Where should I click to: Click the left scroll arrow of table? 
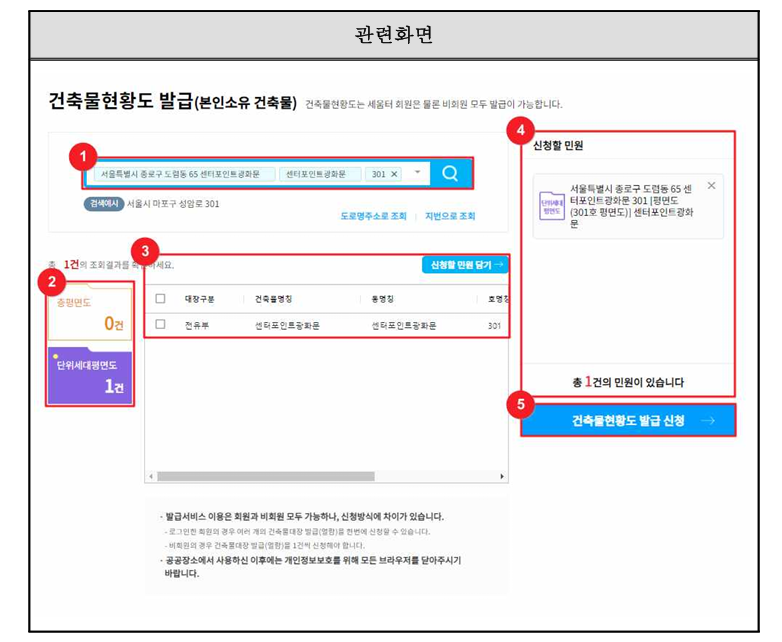point(151,476)
